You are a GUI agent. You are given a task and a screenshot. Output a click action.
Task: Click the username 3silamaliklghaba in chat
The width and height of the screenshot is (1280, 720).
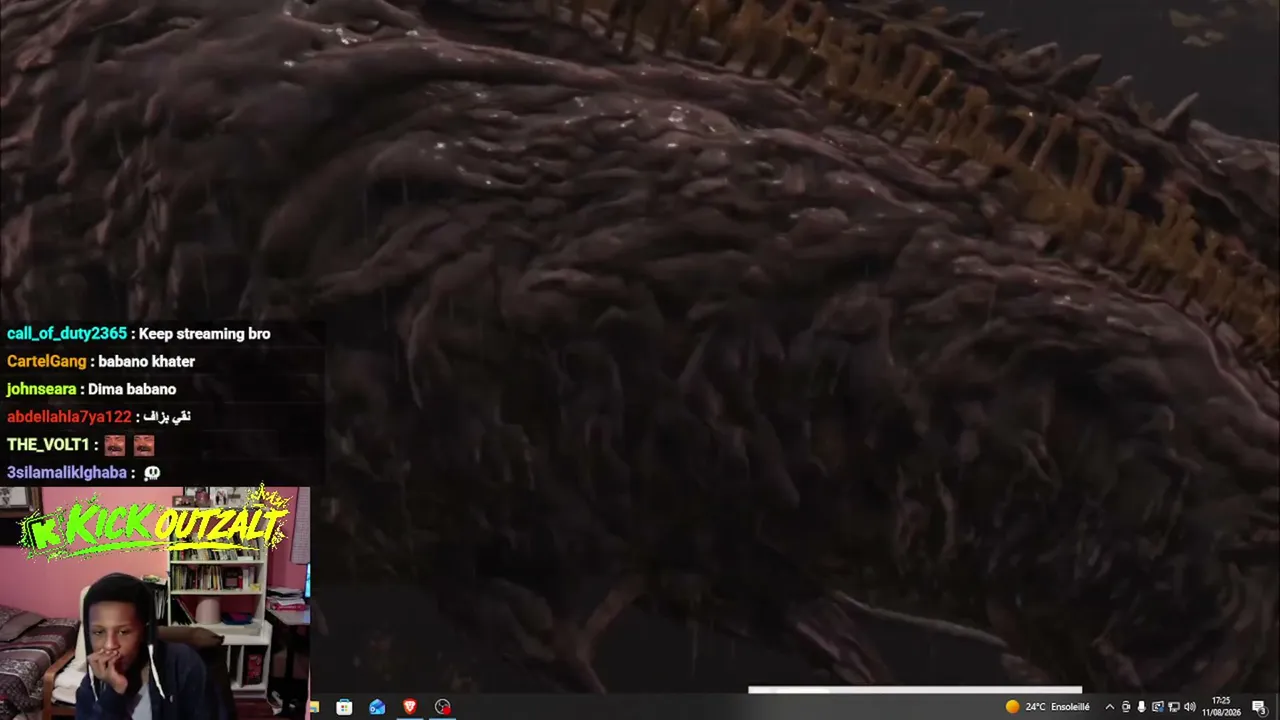pyautogui.click(x=67, y=472)
